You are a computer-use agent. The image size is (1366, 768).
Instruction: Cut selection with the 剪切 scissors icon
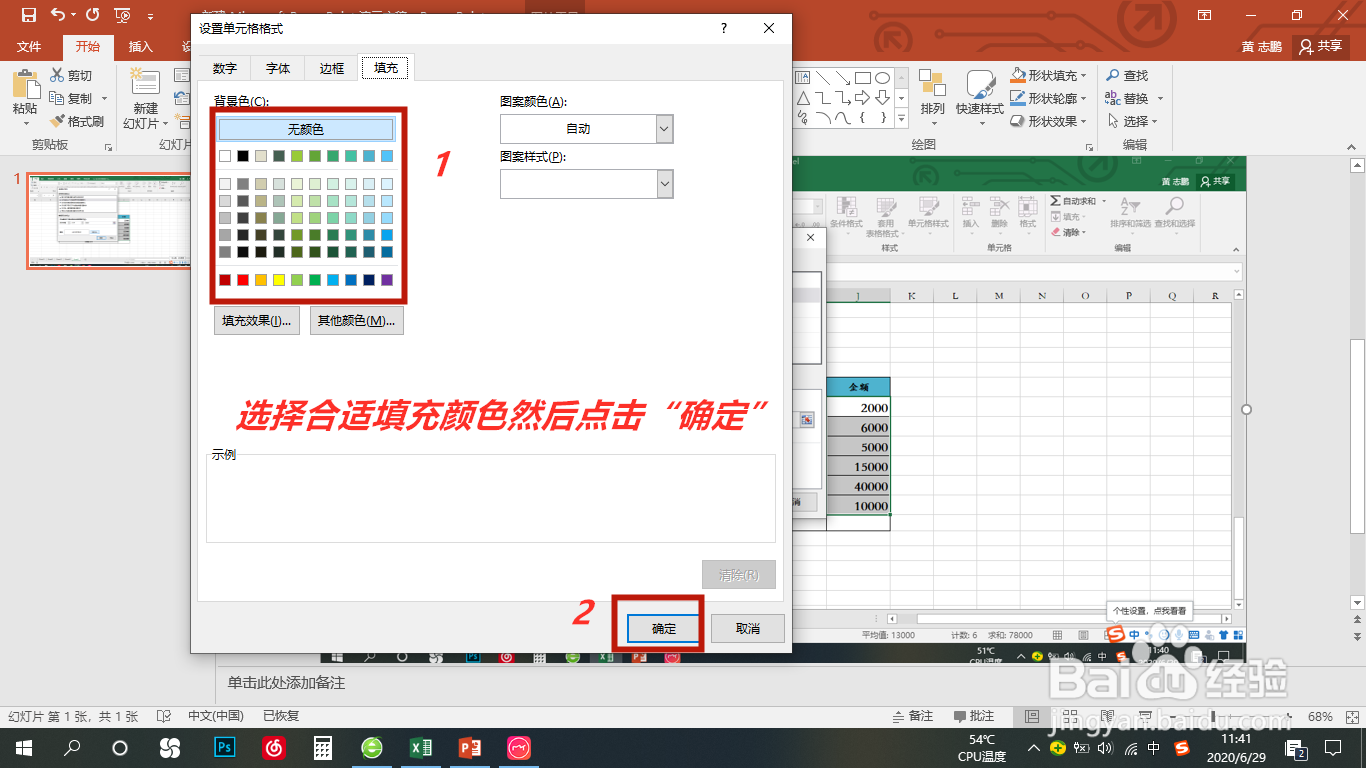(x=57, y=76)
